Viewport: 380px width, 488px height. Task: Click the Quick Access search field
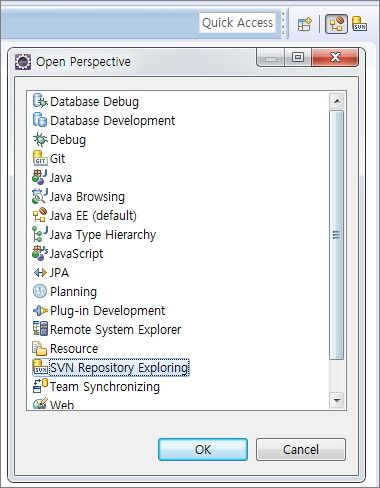point(237,23)
